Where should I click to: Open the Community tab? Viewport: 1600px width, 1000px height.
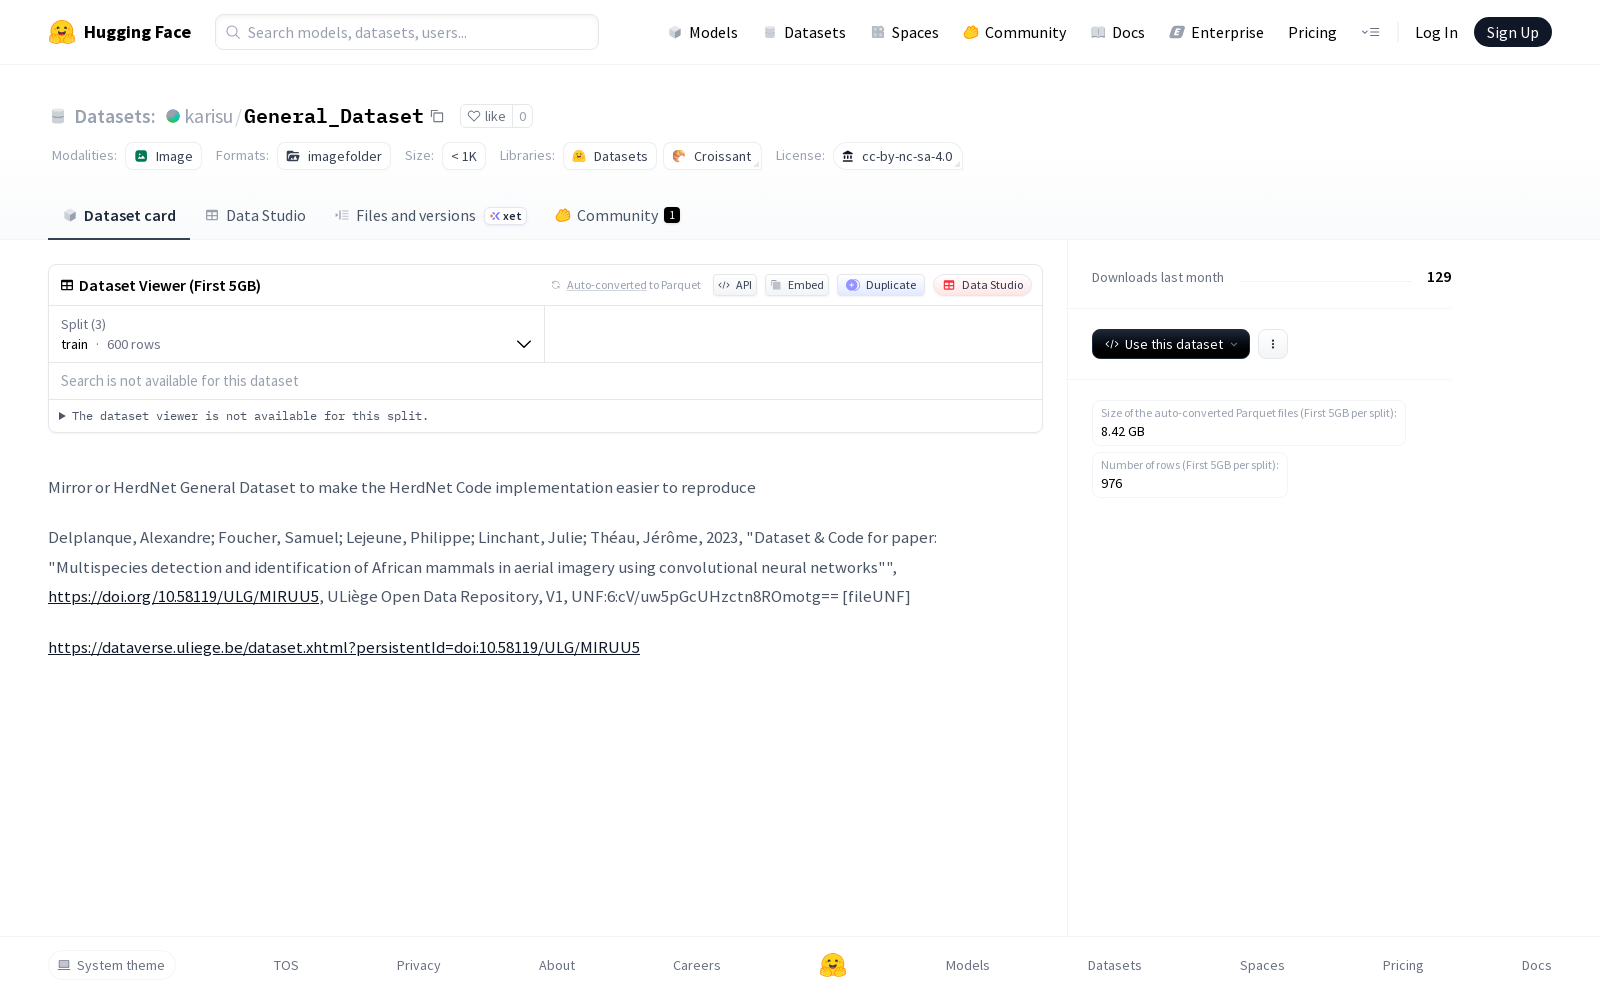[x=617, y=215]
